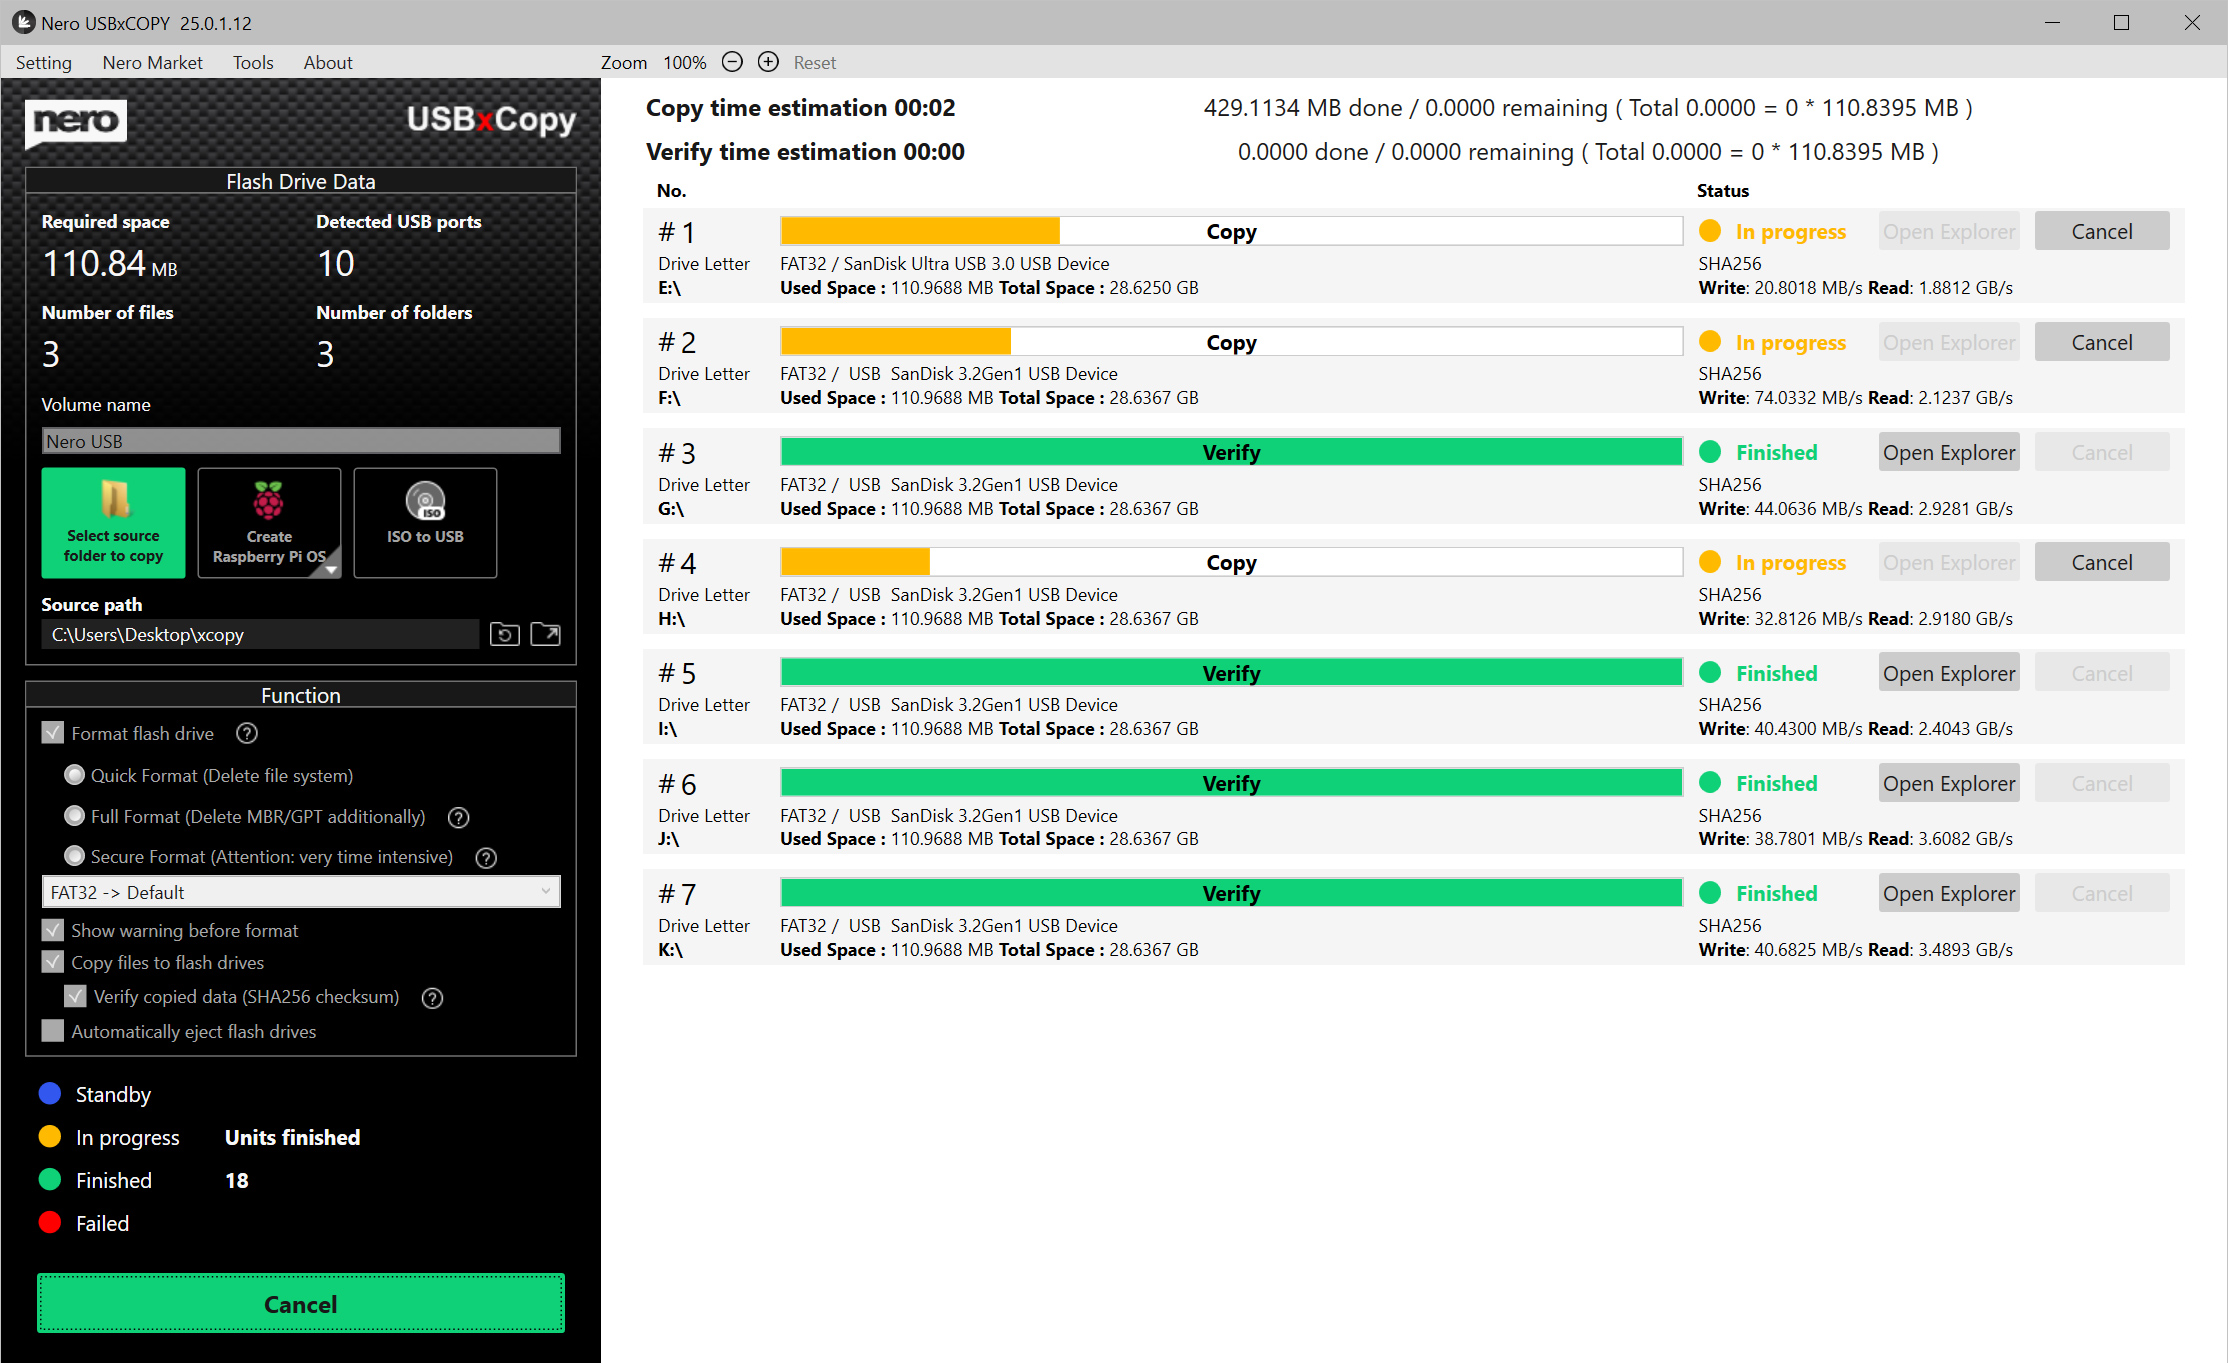The width and height of the screenshot is (2228, 1363).
Task: Click drive #1 copy progress bar
Action: pyautogui.click(x=1231, y=231)
